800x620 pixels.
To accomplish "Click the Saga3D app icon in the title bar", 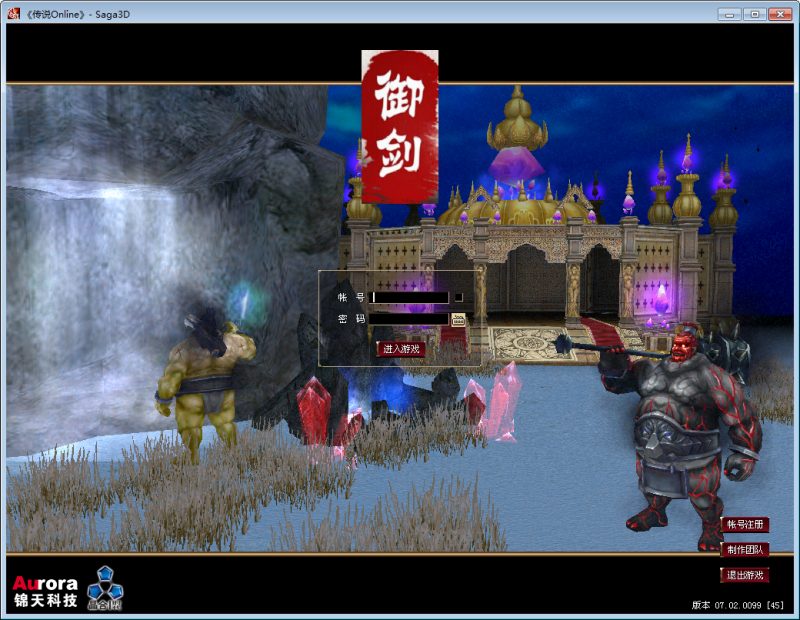I will 14,14.
